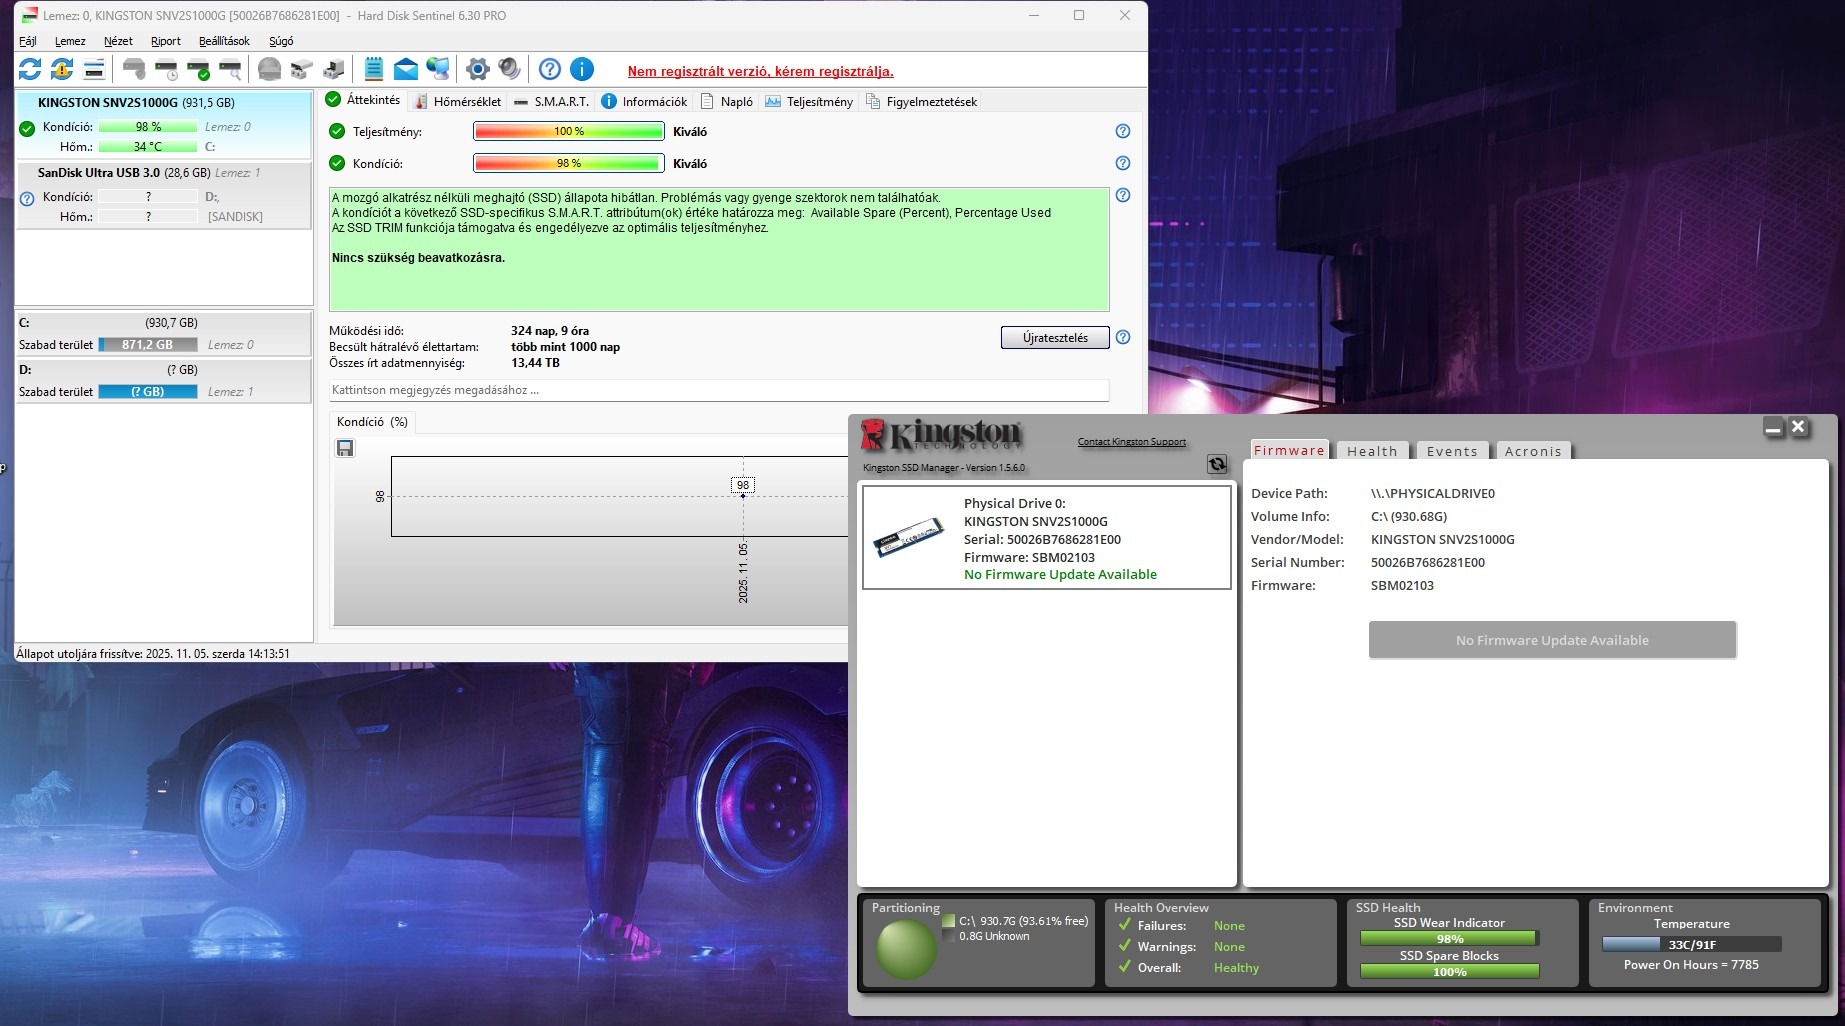This screenshot has height=1026, width=1845.
Task: Click the SanDisk Ultra unknown status icon
Action: click(27, 199)
